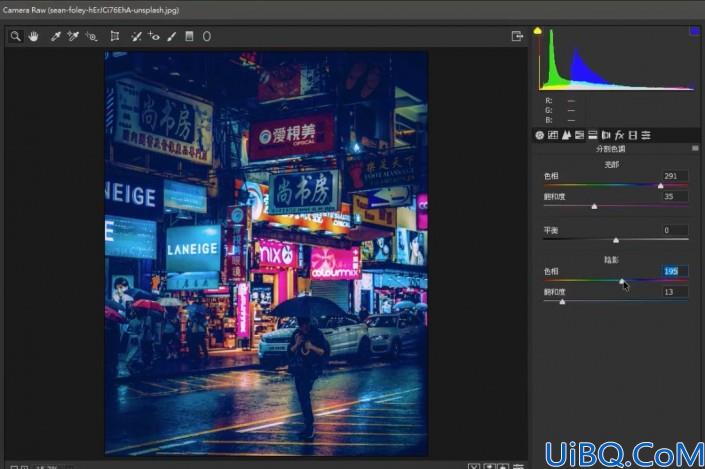The image size is (705, 469).
Task: Open the Detail panel tab
Action: [x=566, y=135]
